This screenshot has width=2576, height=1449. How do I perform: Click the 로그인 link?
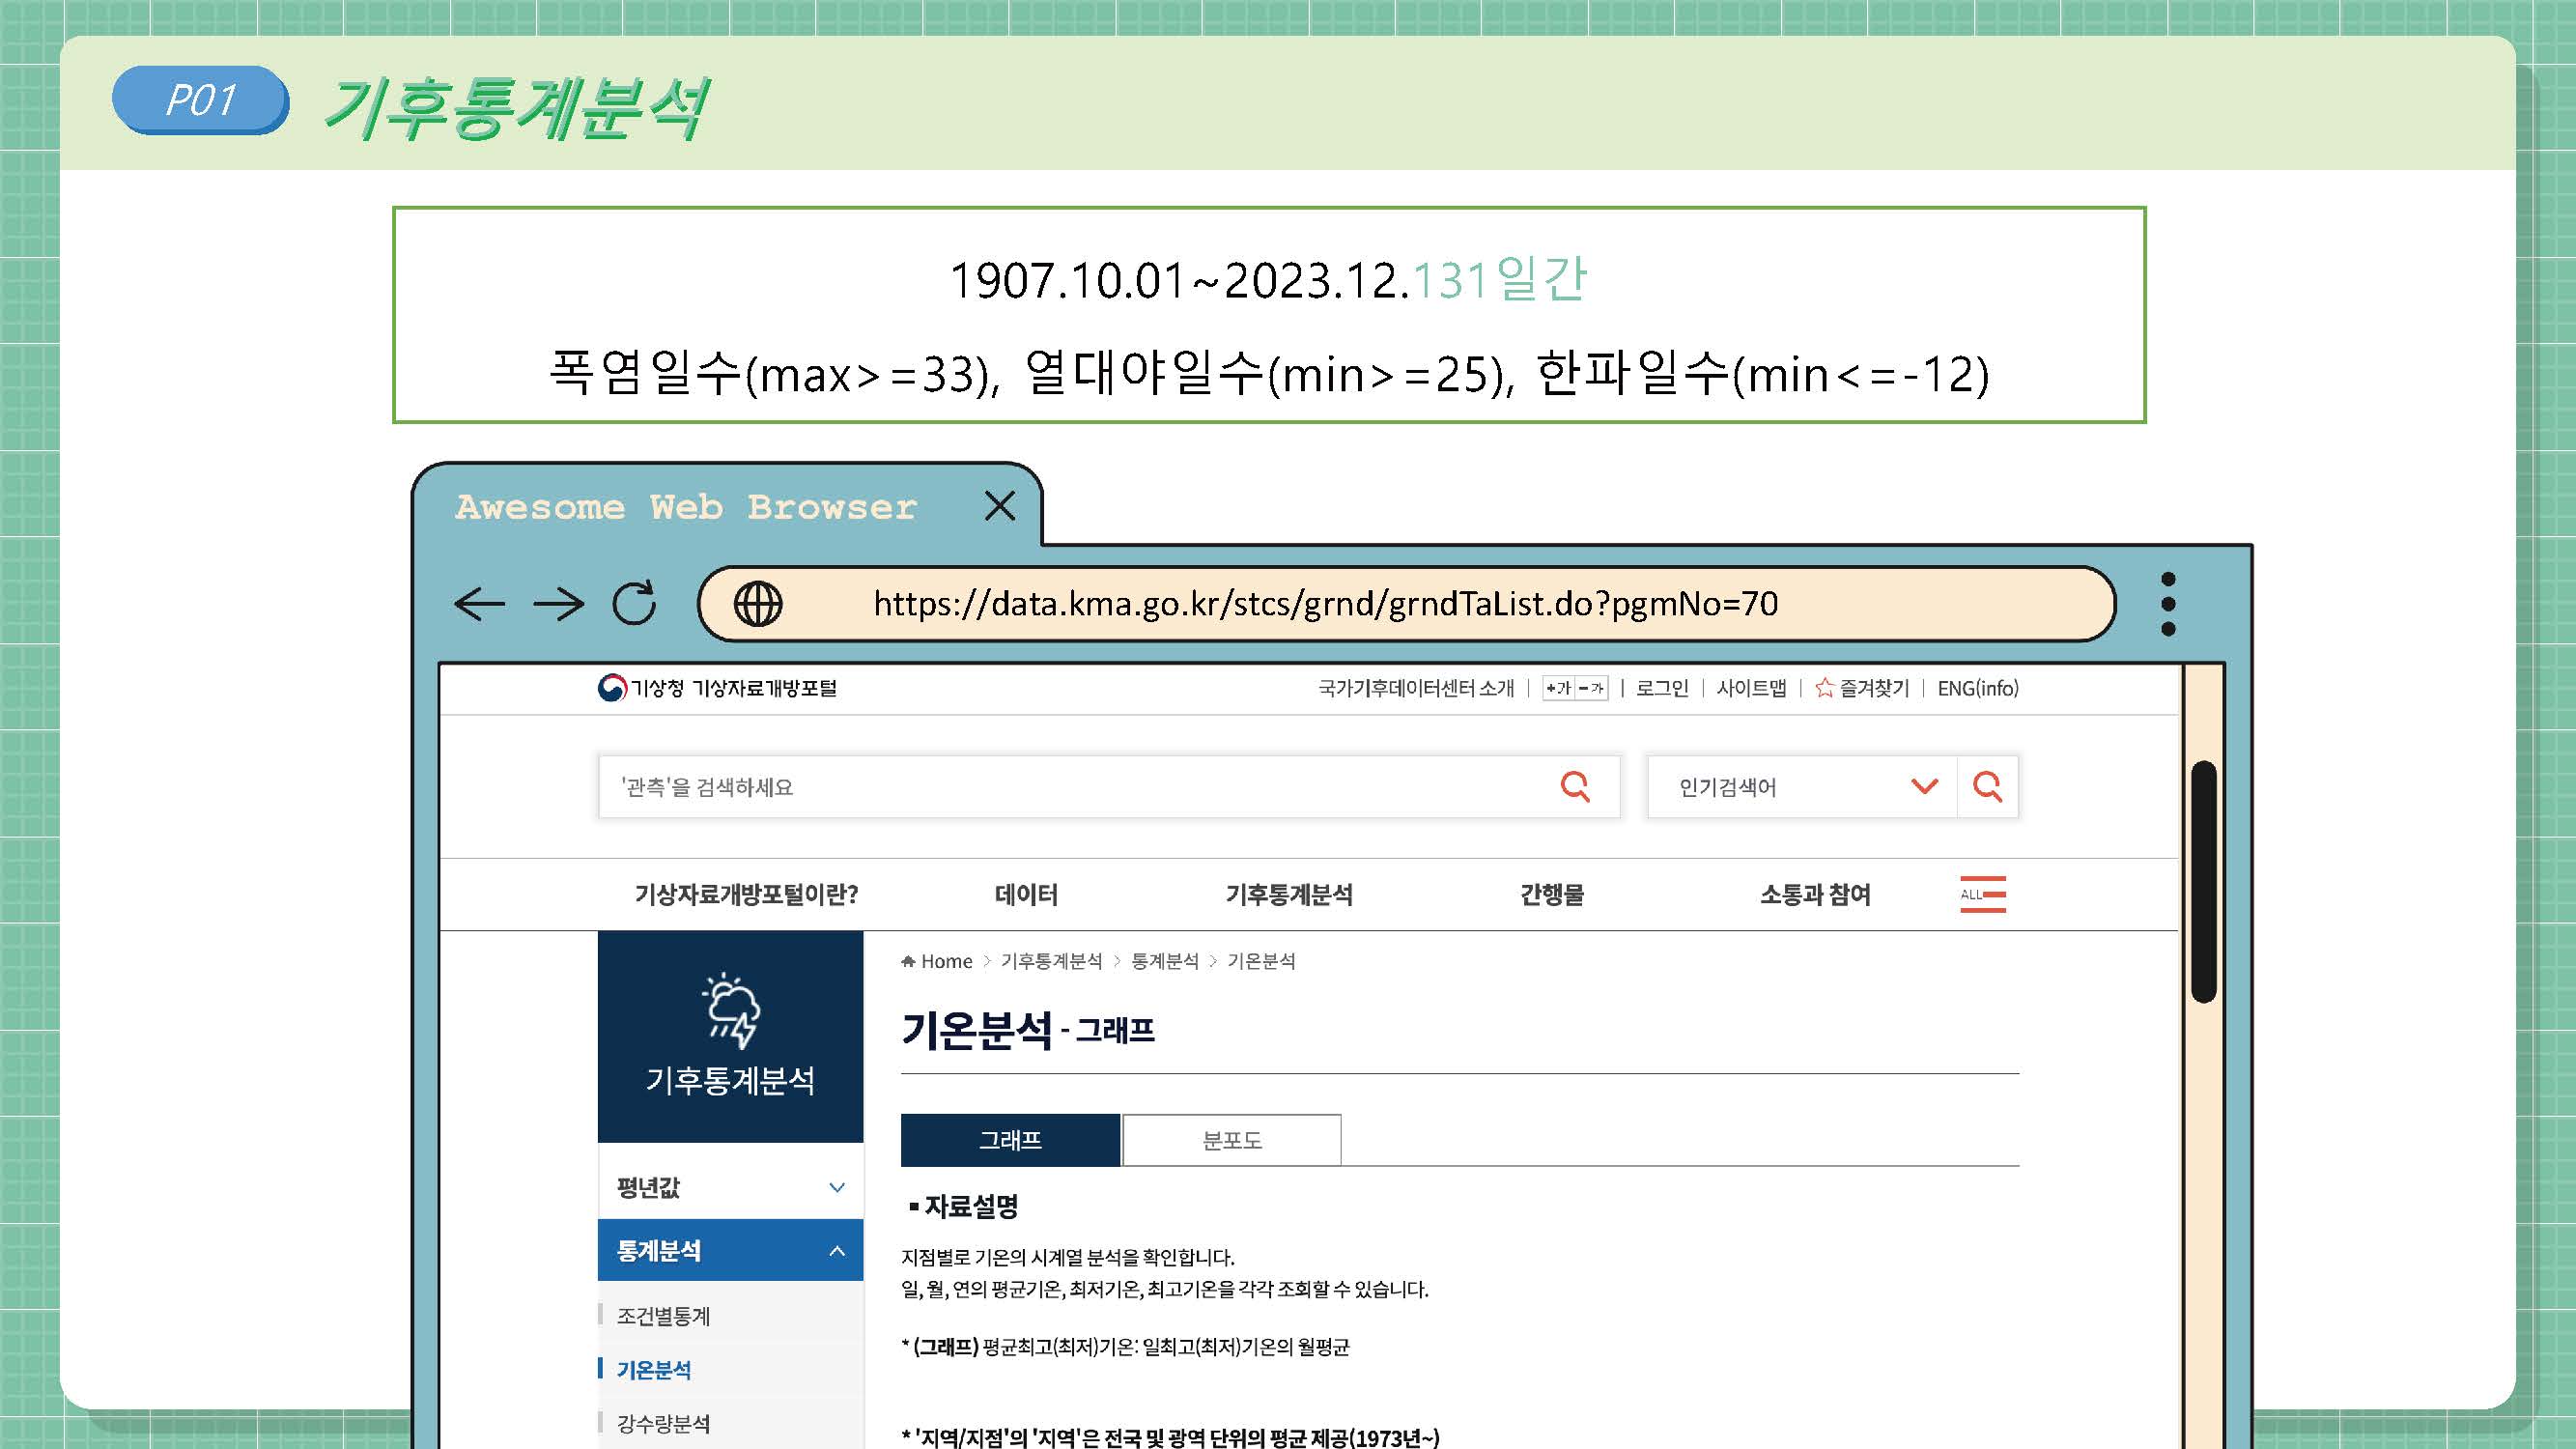click(1661, 688)
